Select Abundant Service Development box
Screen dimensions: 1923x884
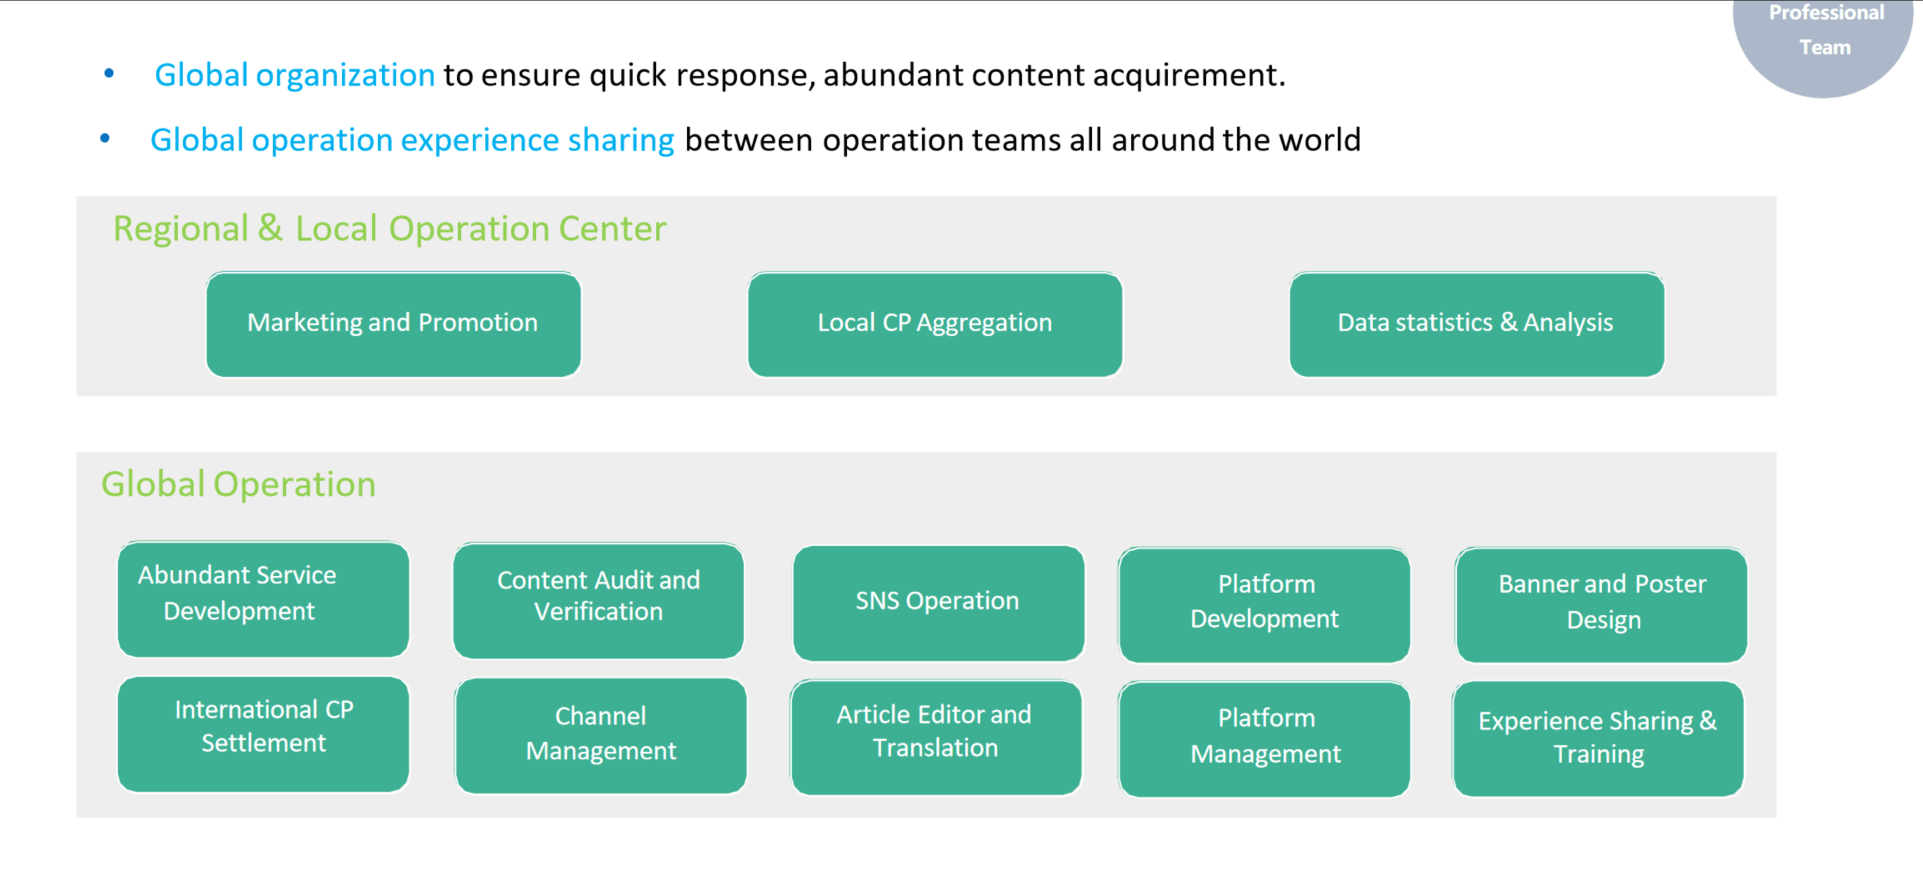[x=263, y=598]
